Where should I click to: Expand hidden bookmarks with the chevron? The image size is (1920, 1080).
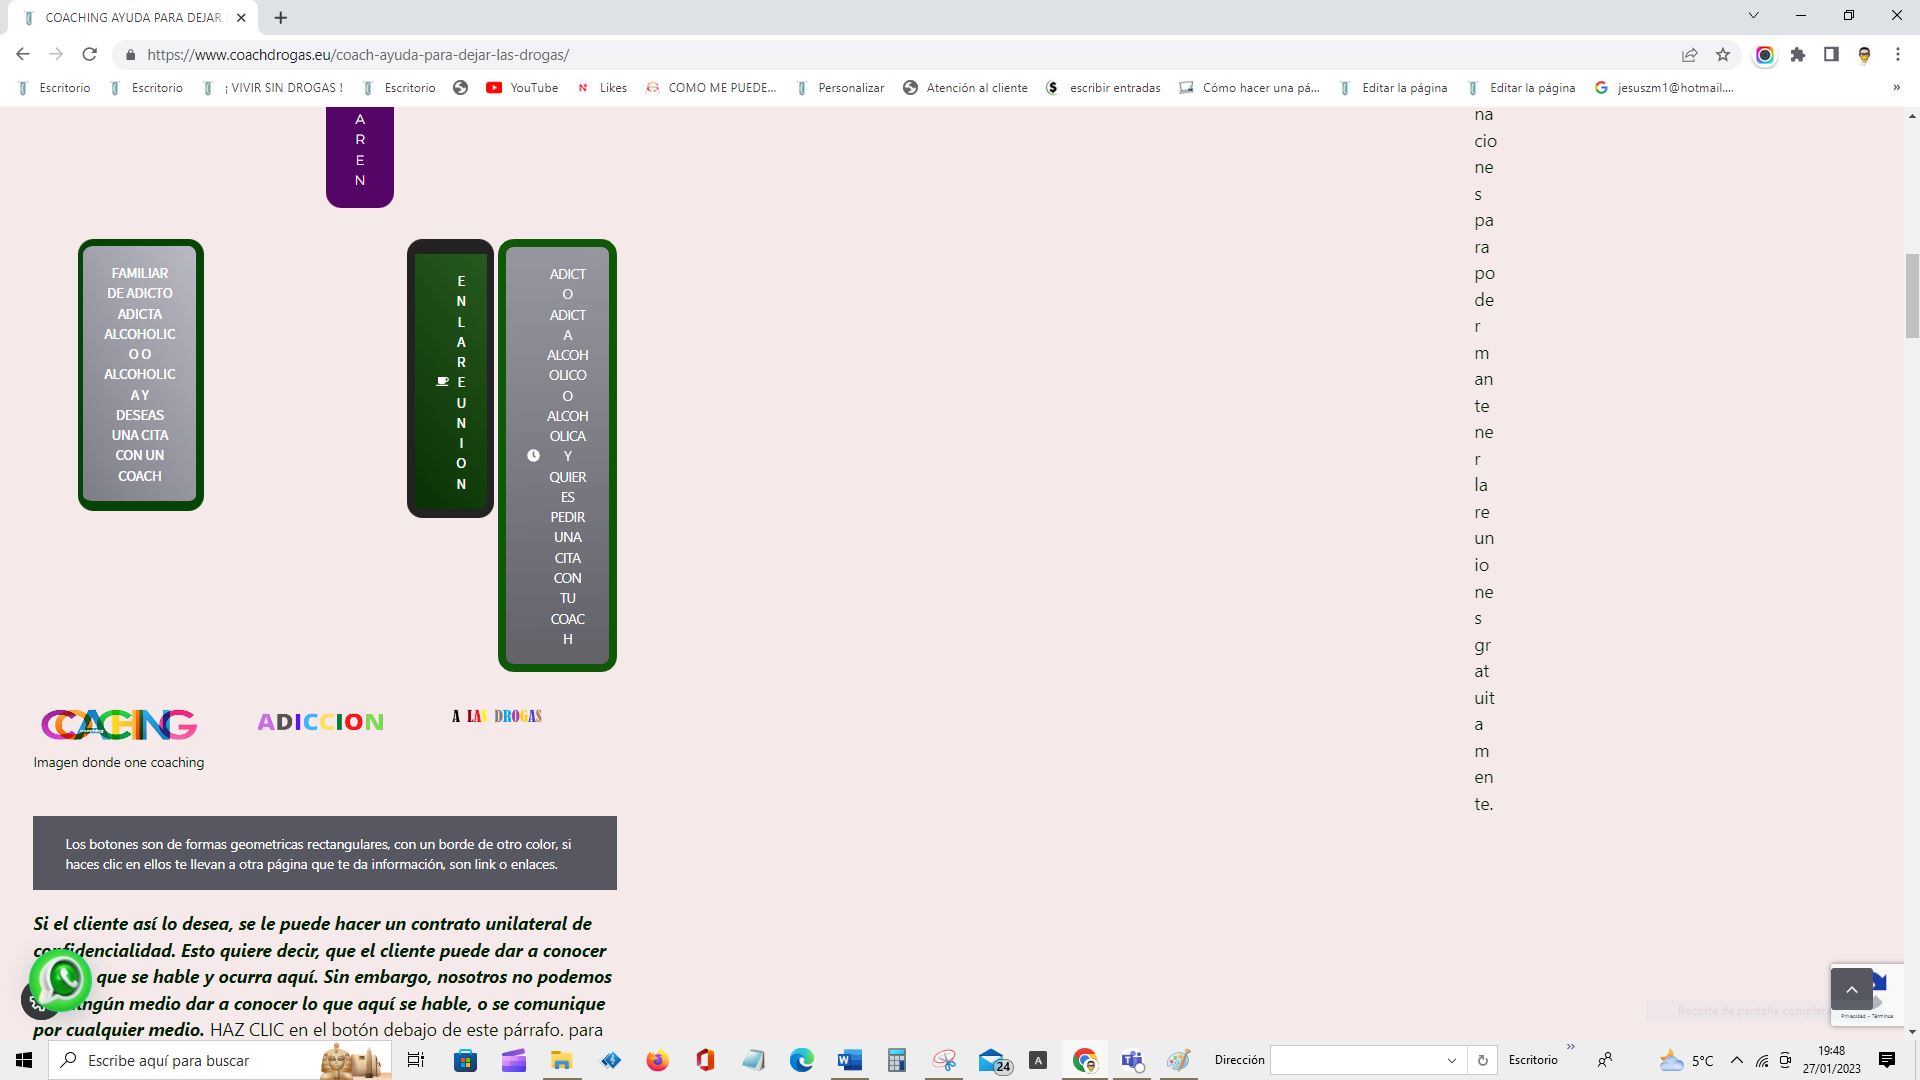(1896, 88)
